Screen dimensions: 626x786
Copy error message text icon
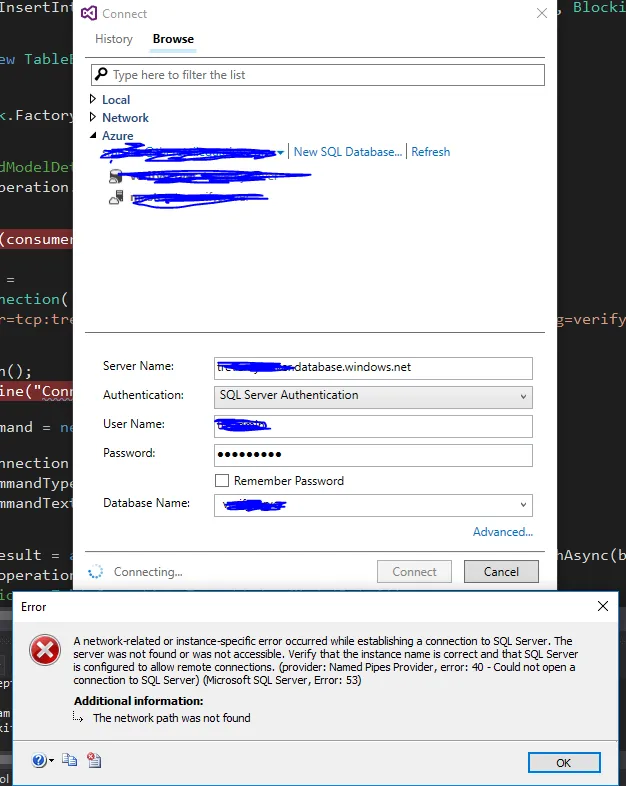coord(69,760)
